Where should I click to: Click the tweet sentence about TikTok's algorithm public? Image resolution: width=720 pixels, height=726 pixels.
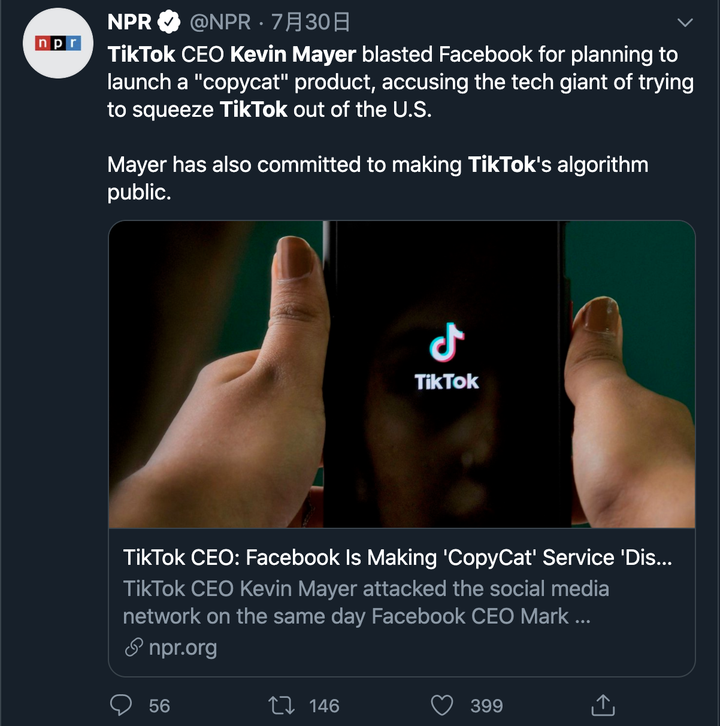point(377,178)
